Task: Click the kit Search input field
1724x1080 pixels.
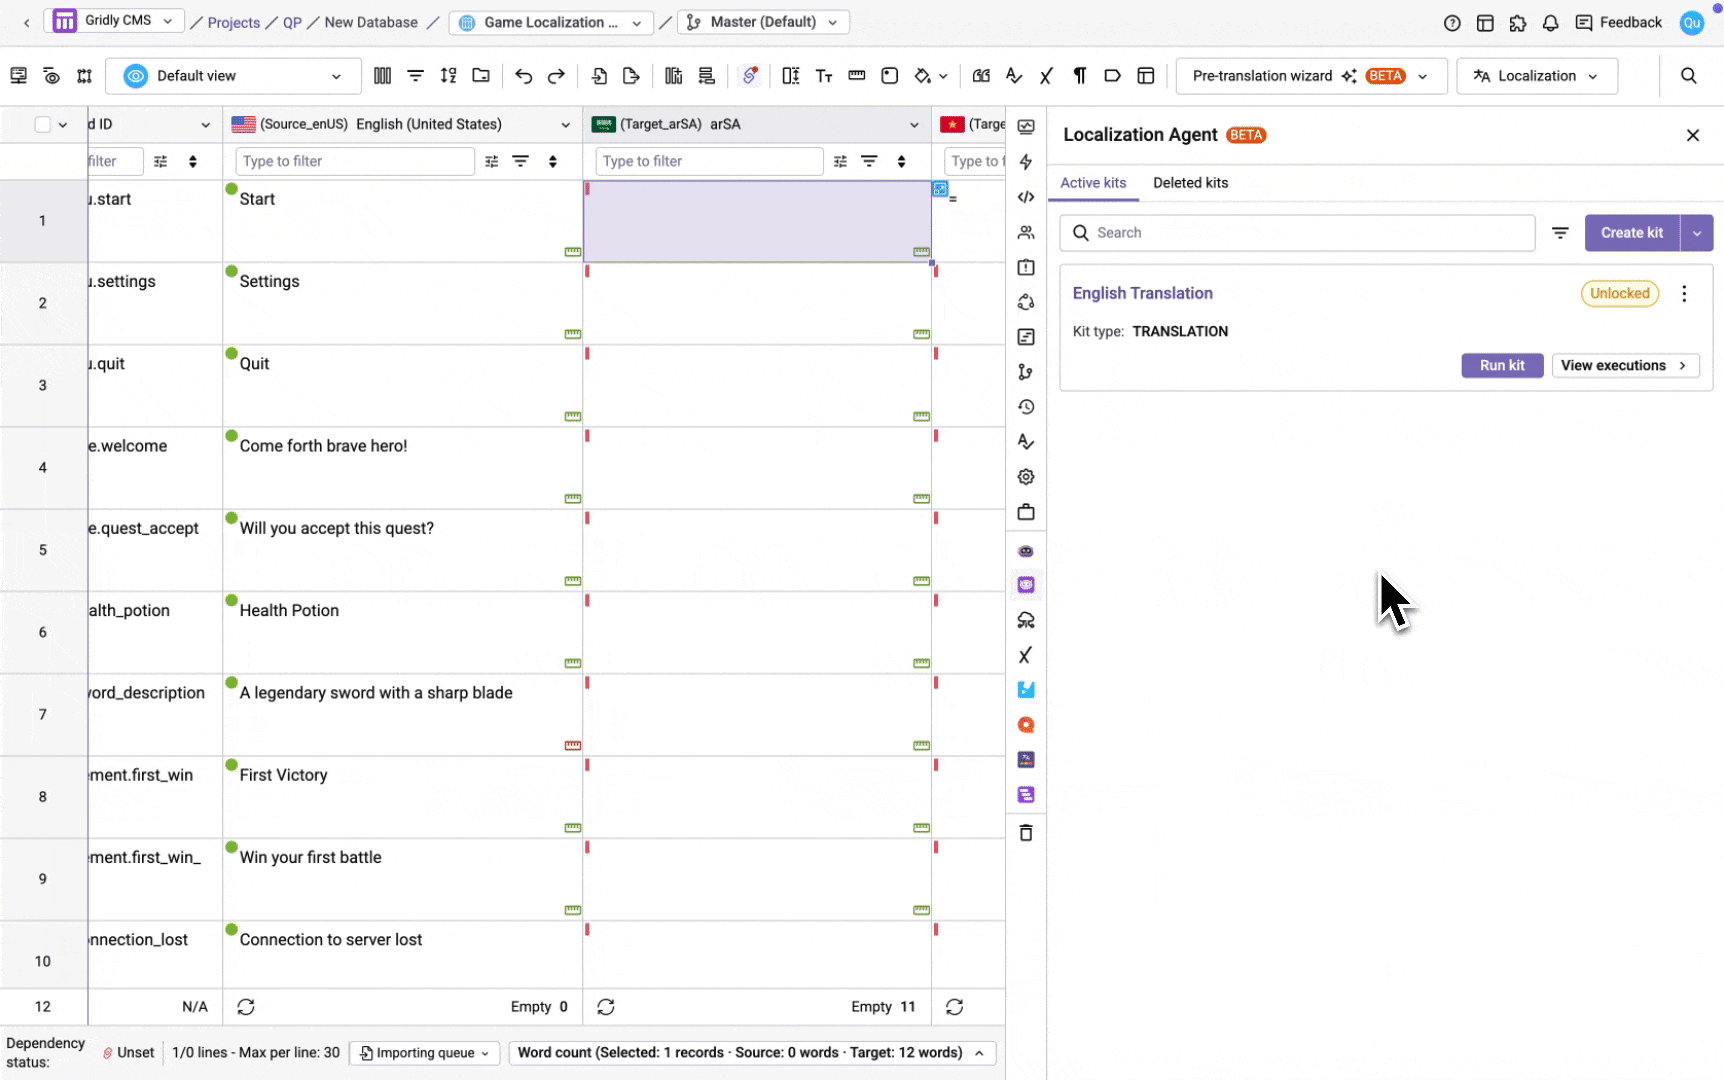Action: (1297, 233)
